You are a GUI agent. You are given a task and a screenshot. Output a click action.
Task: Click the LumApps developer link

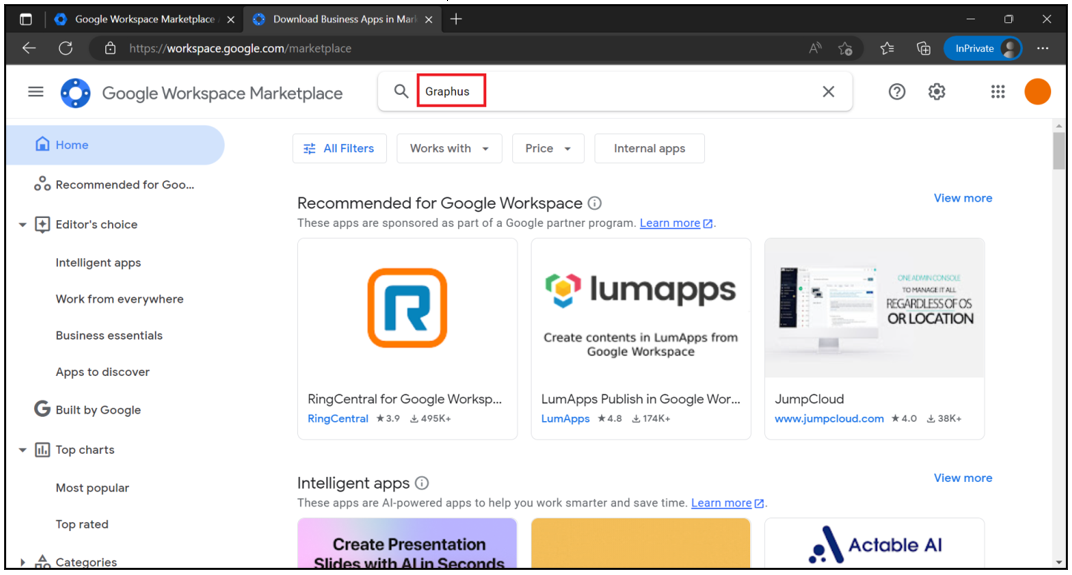[x=565, y=418]
